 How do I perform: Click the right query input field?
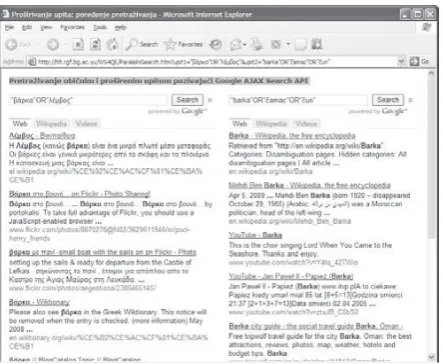(298, 100)
